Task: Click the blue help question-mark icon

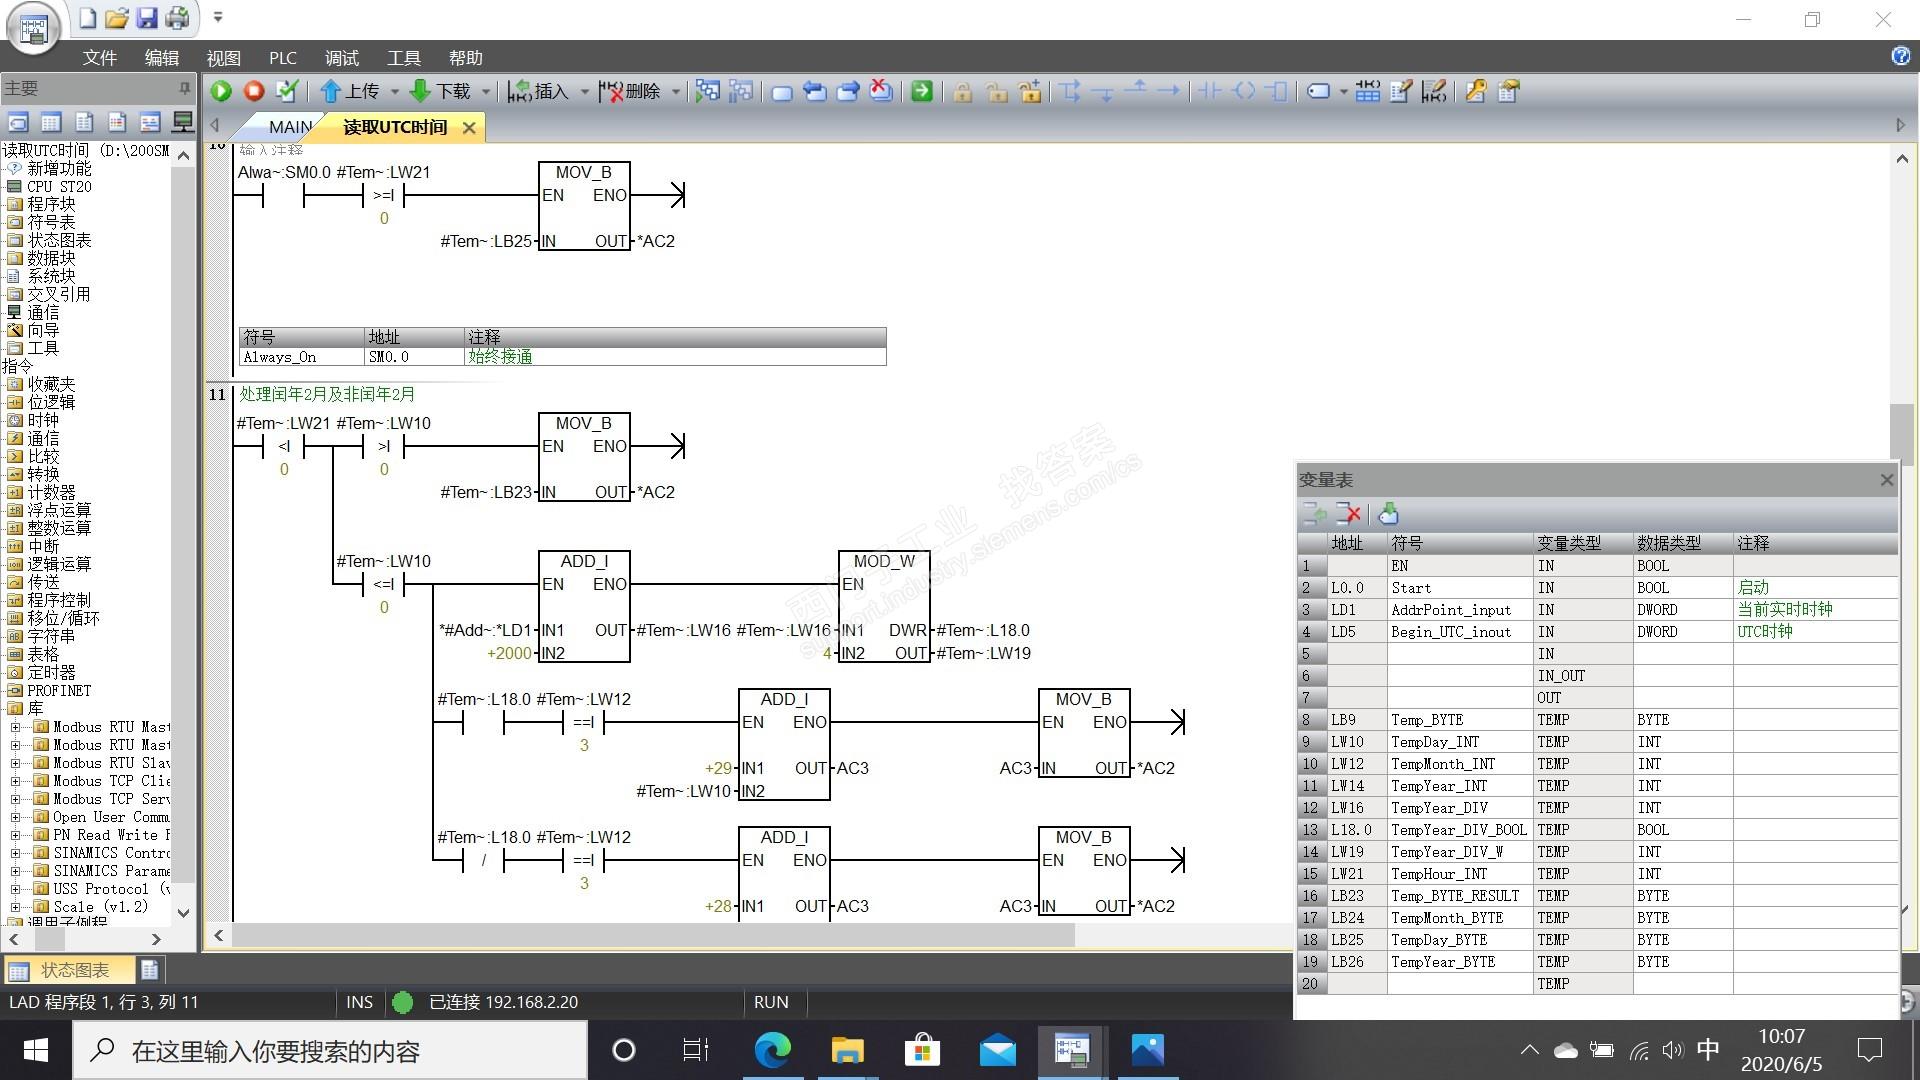Action: point(1900,56)
